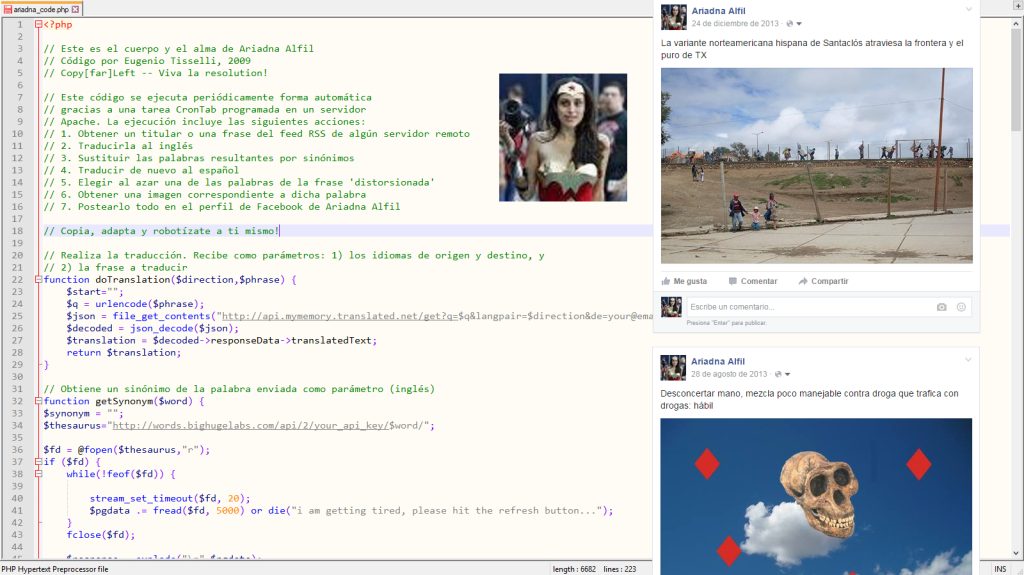1024x575 pixels.
Task: Select the ariadna_code.php file tab
Action: (x=41, y=9)
